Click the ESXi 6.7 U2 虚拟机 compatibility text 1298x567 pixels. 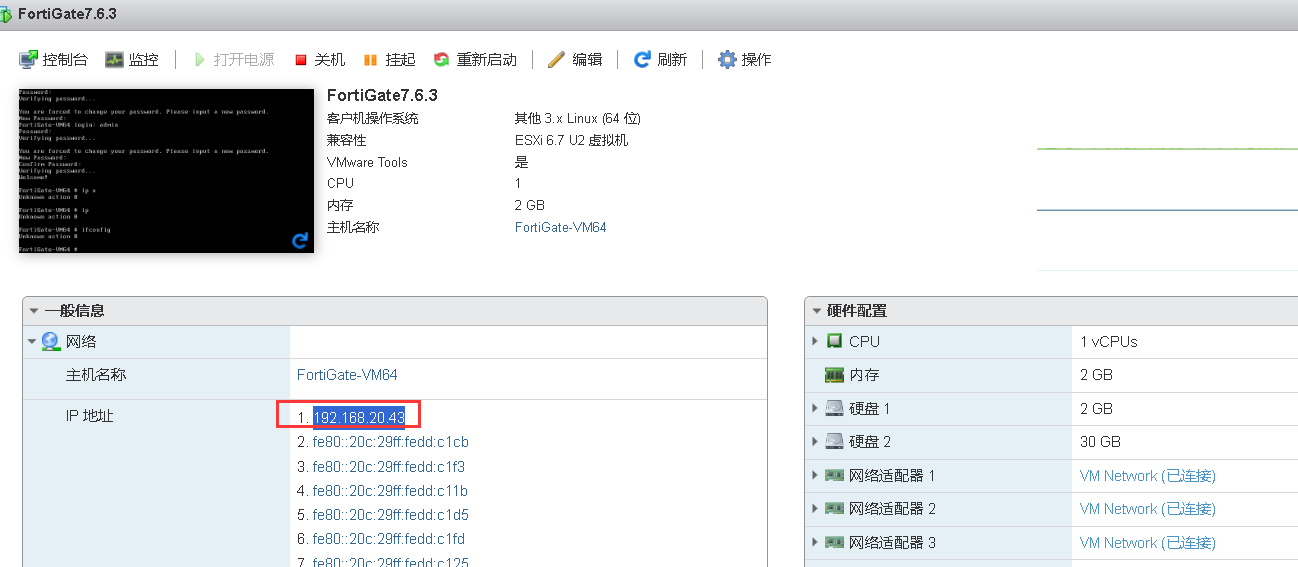click(571, 140)
